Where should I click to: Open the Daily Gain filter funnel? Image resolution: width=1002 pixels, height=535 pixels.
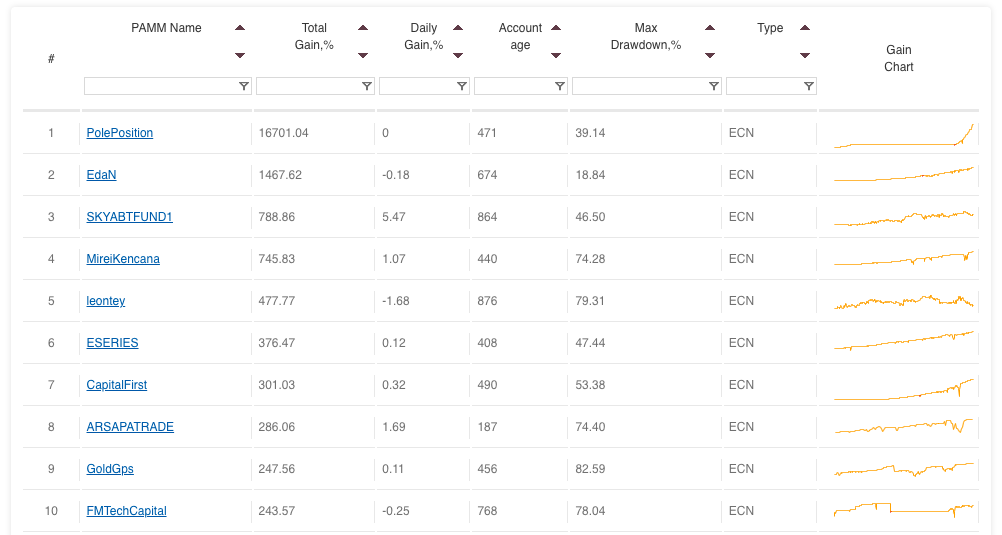(x=461, y=86)
